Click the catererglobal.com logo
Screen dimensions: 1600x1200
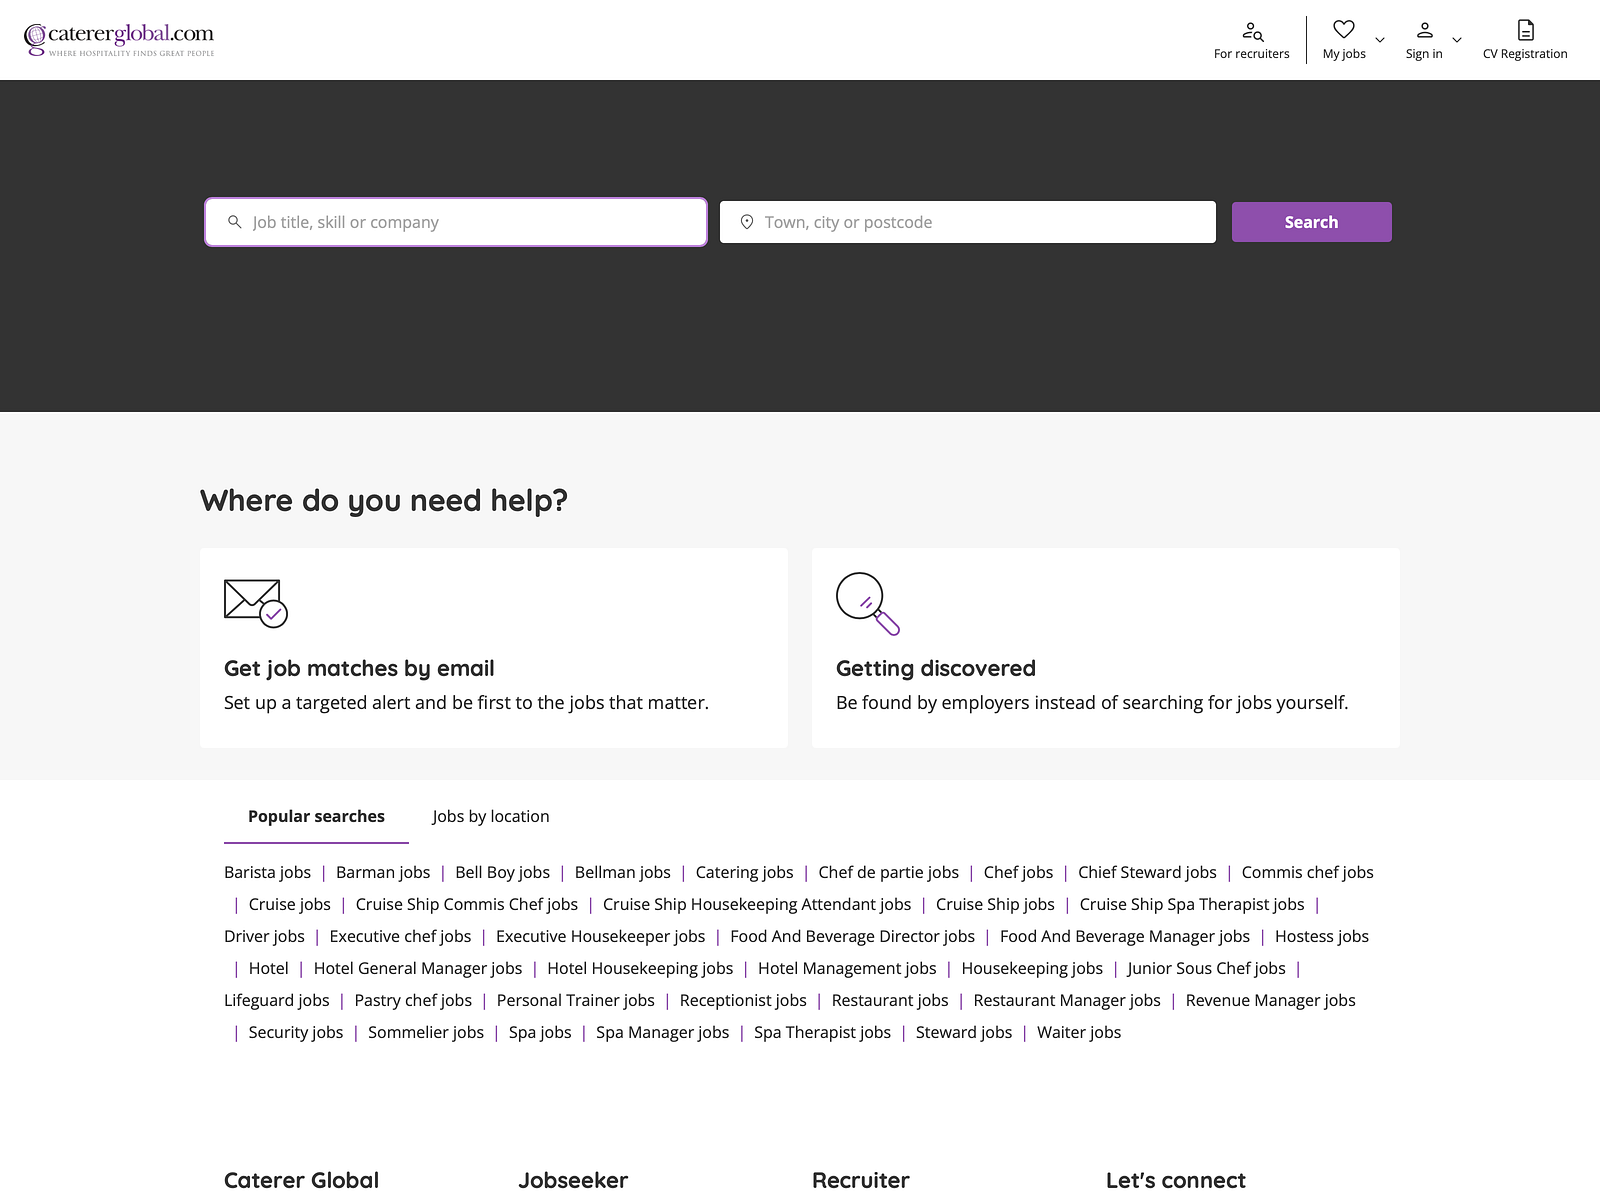coord(120,38)
